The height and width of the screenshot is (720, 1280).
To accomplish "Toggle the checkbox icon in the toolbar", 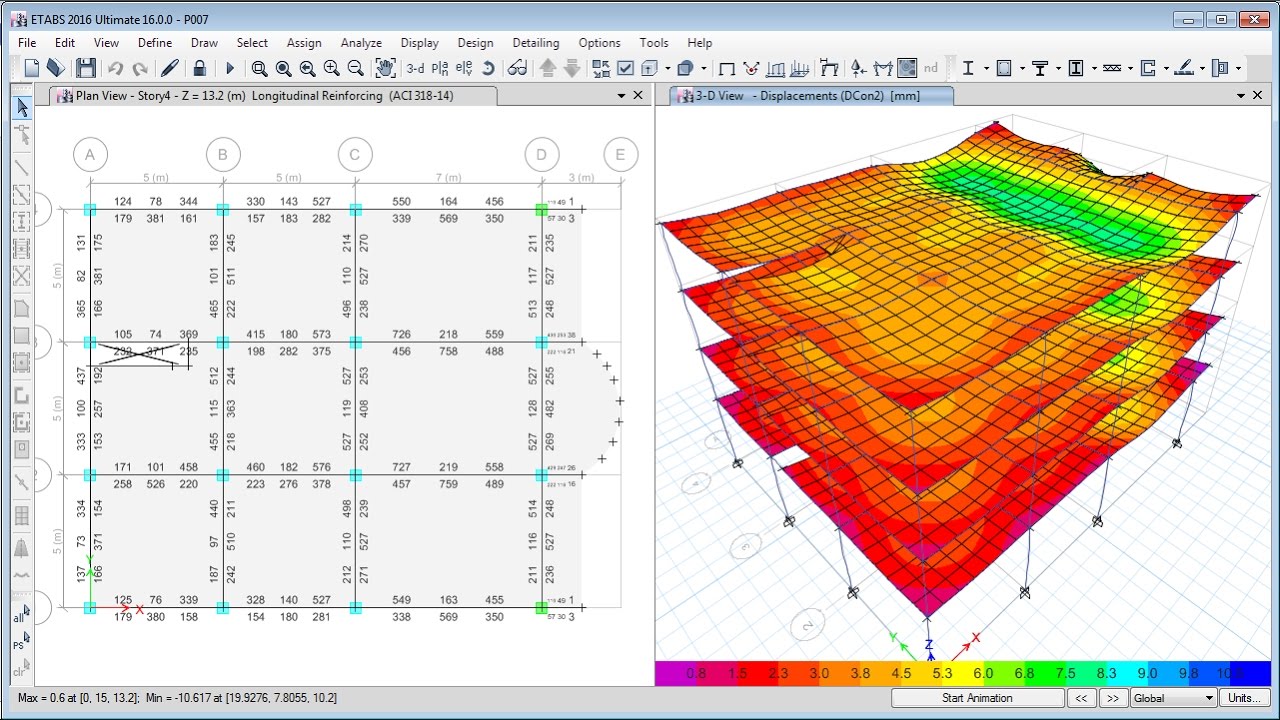I will tap(626, 68).
